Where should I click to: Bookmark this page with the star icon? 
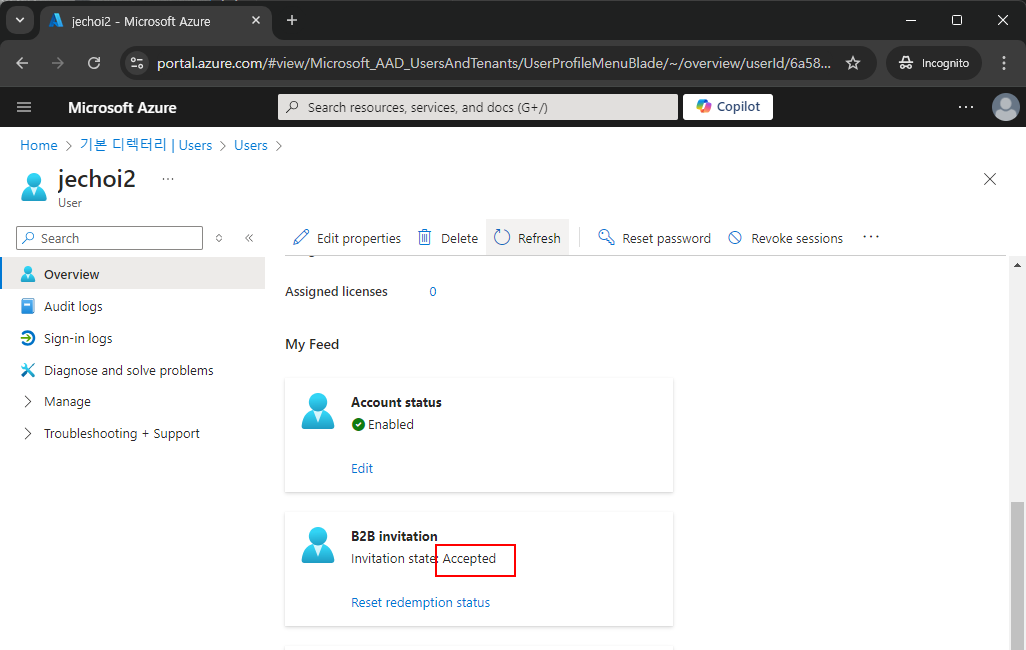(x=853, y=63)
